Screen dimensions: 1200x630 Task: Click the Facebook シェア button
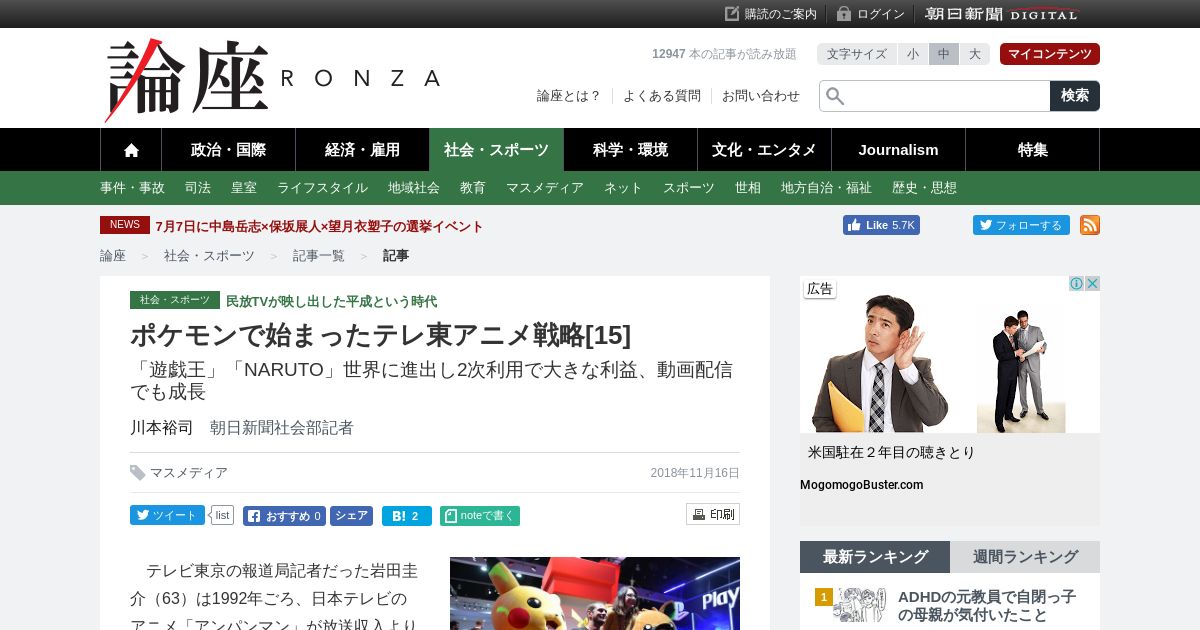[x=351, y=516]
